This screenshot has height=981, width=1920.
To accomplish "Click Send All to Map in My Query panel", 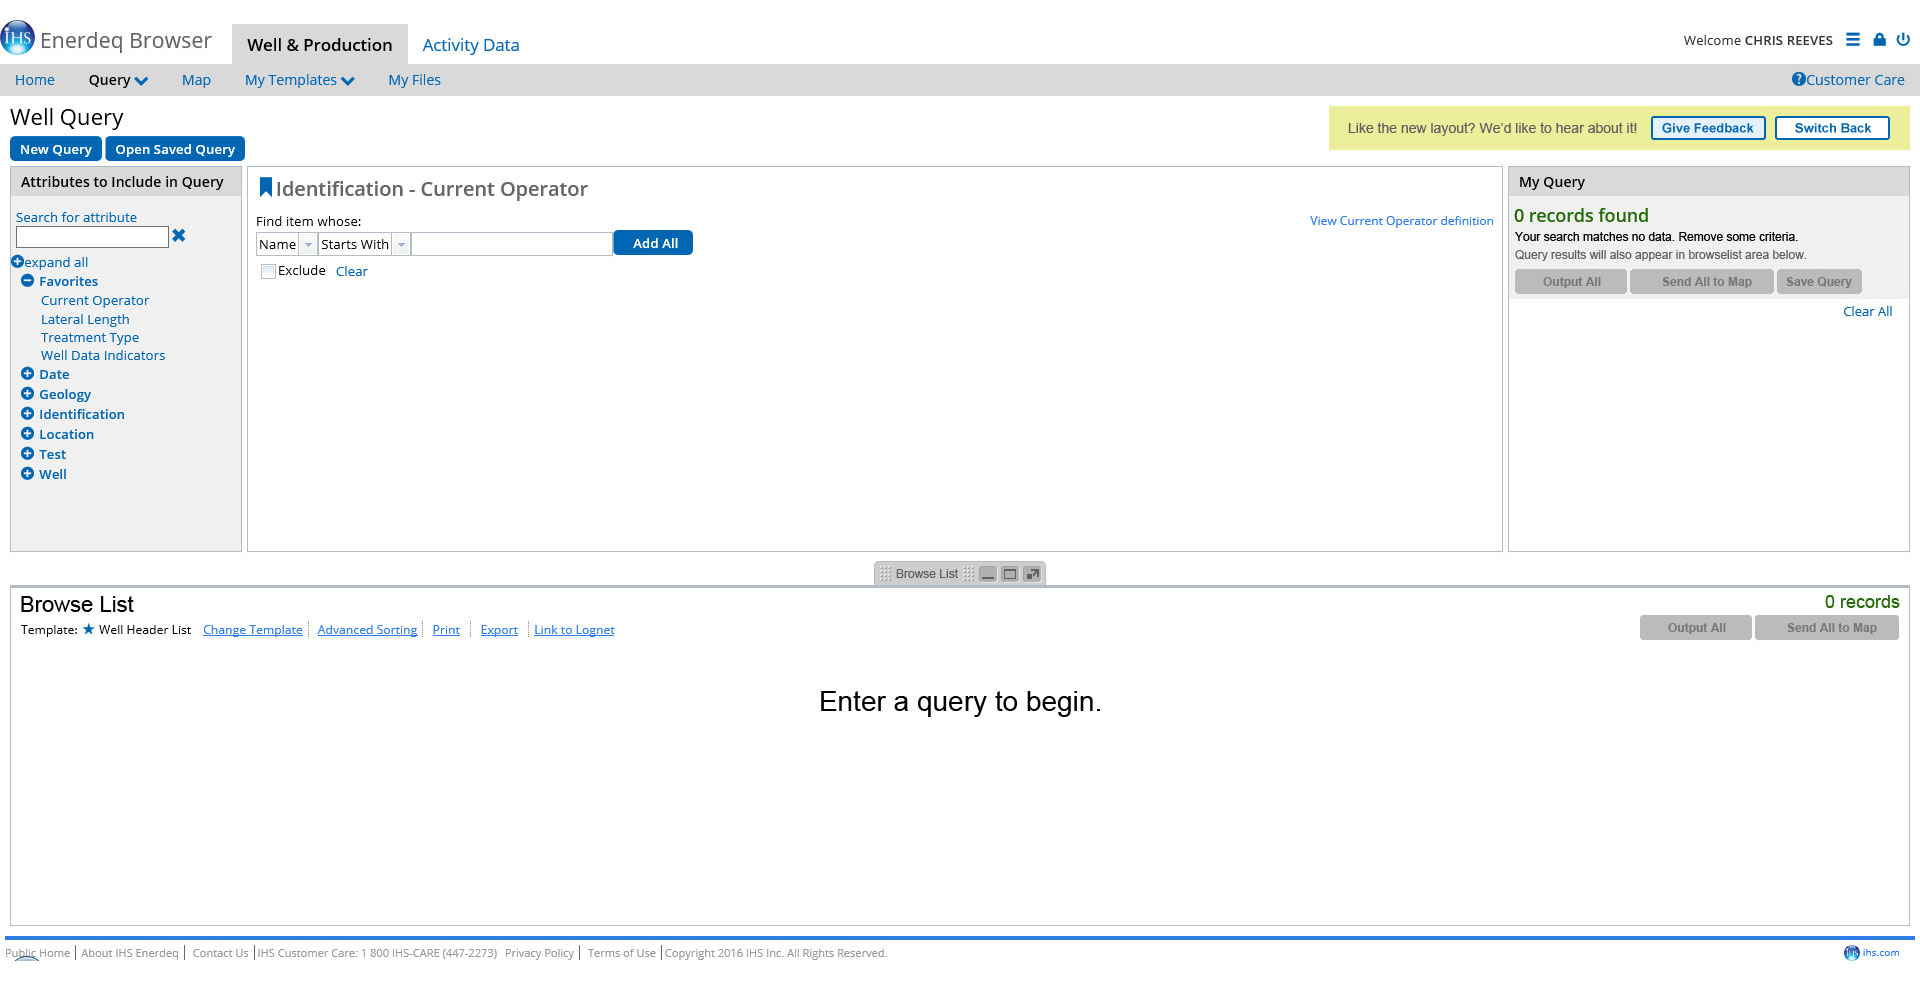I will 1702,282.
